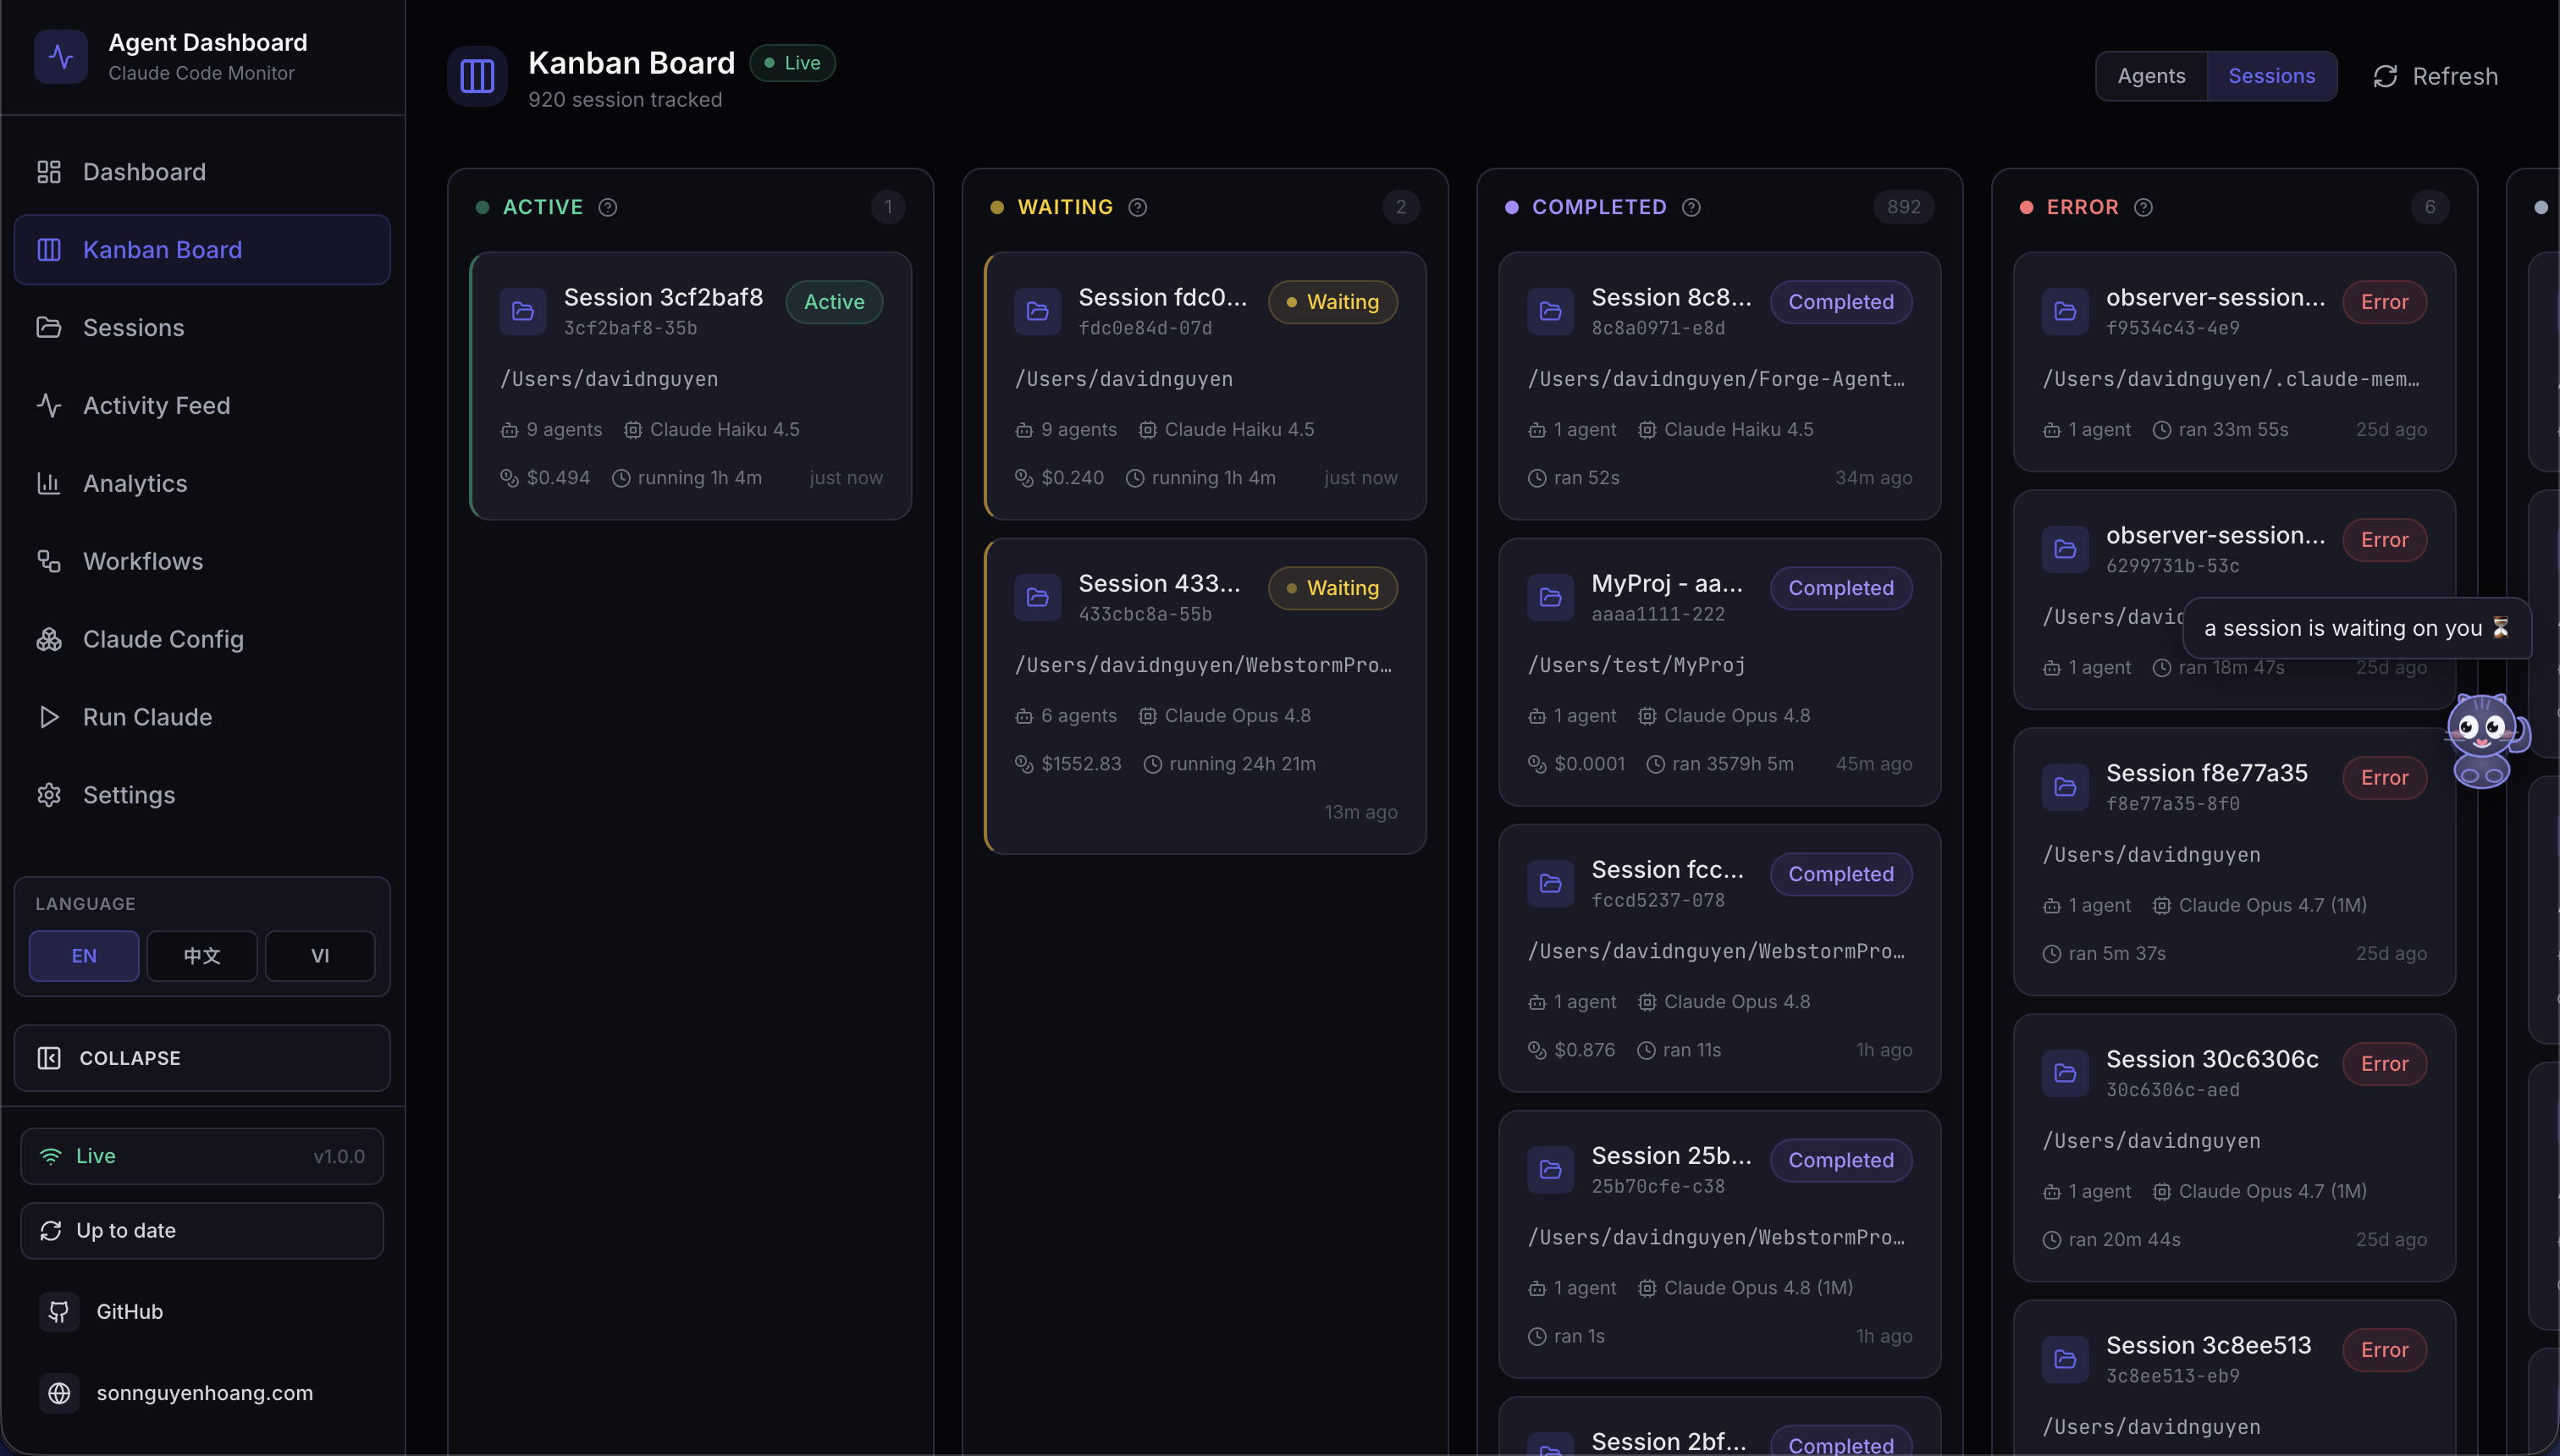This screenshot has width=2560, height=1456.
Task: Click Waiting badge on Session fdc0
Action: pos(1333,302)
